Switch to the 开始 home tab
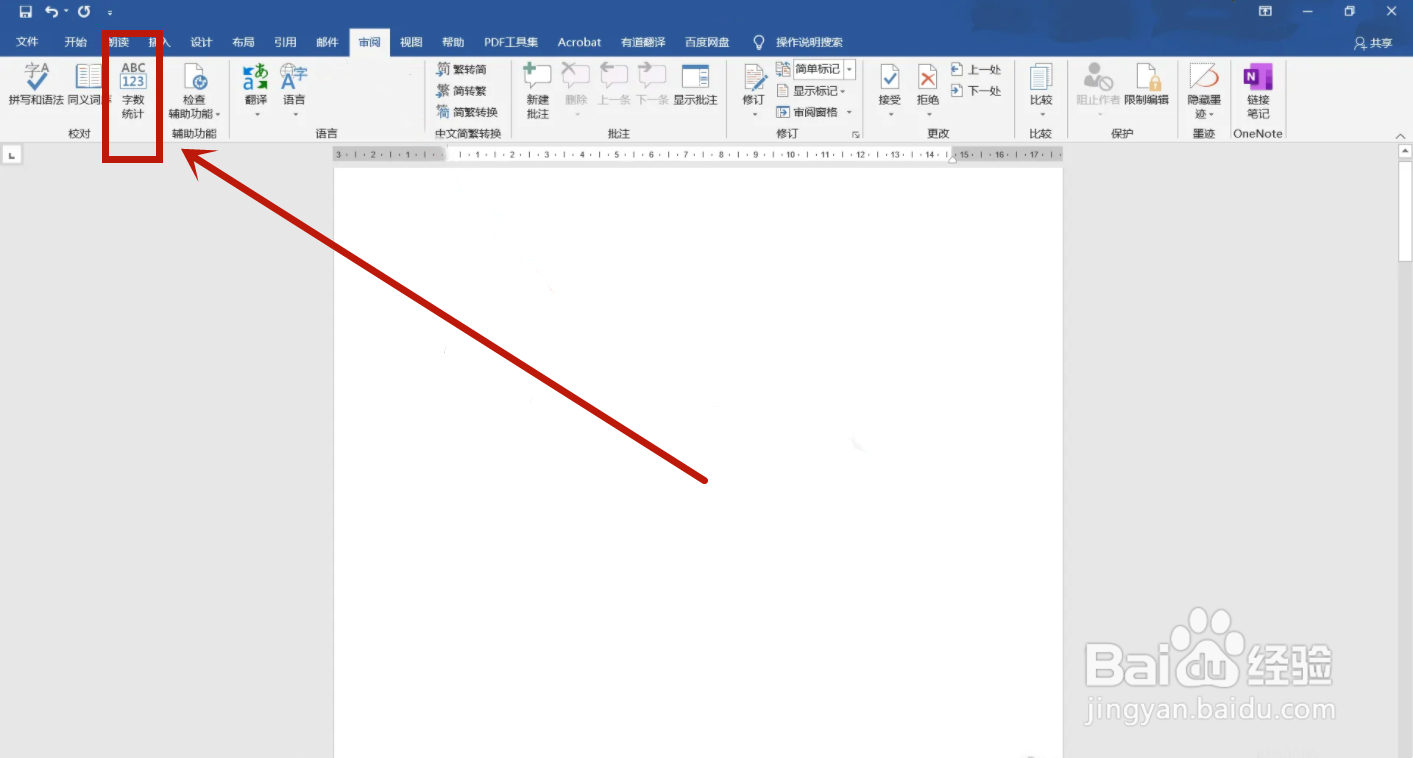The height and width of the screenshot is (758, 1413). click(x=76, y=42)
